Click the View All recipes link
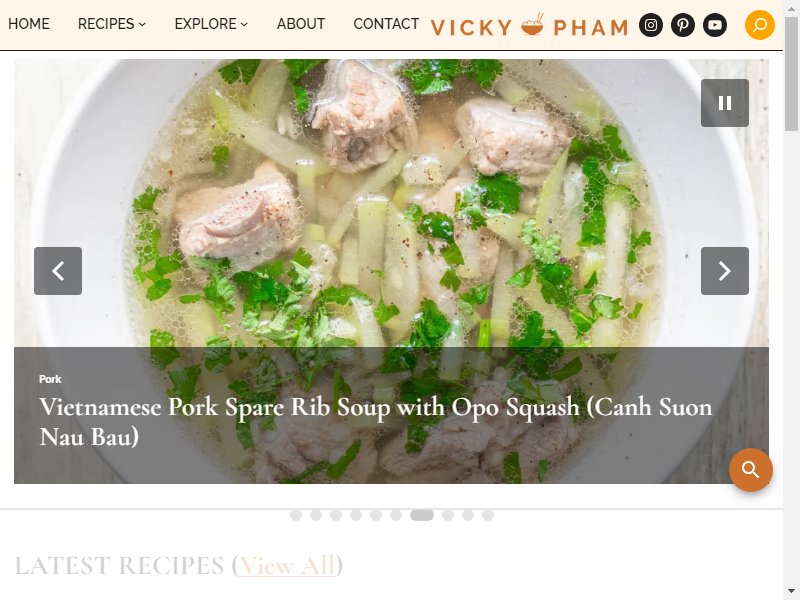Image resolution: width=800 pixels, height=600 pixels. [287, 566]
